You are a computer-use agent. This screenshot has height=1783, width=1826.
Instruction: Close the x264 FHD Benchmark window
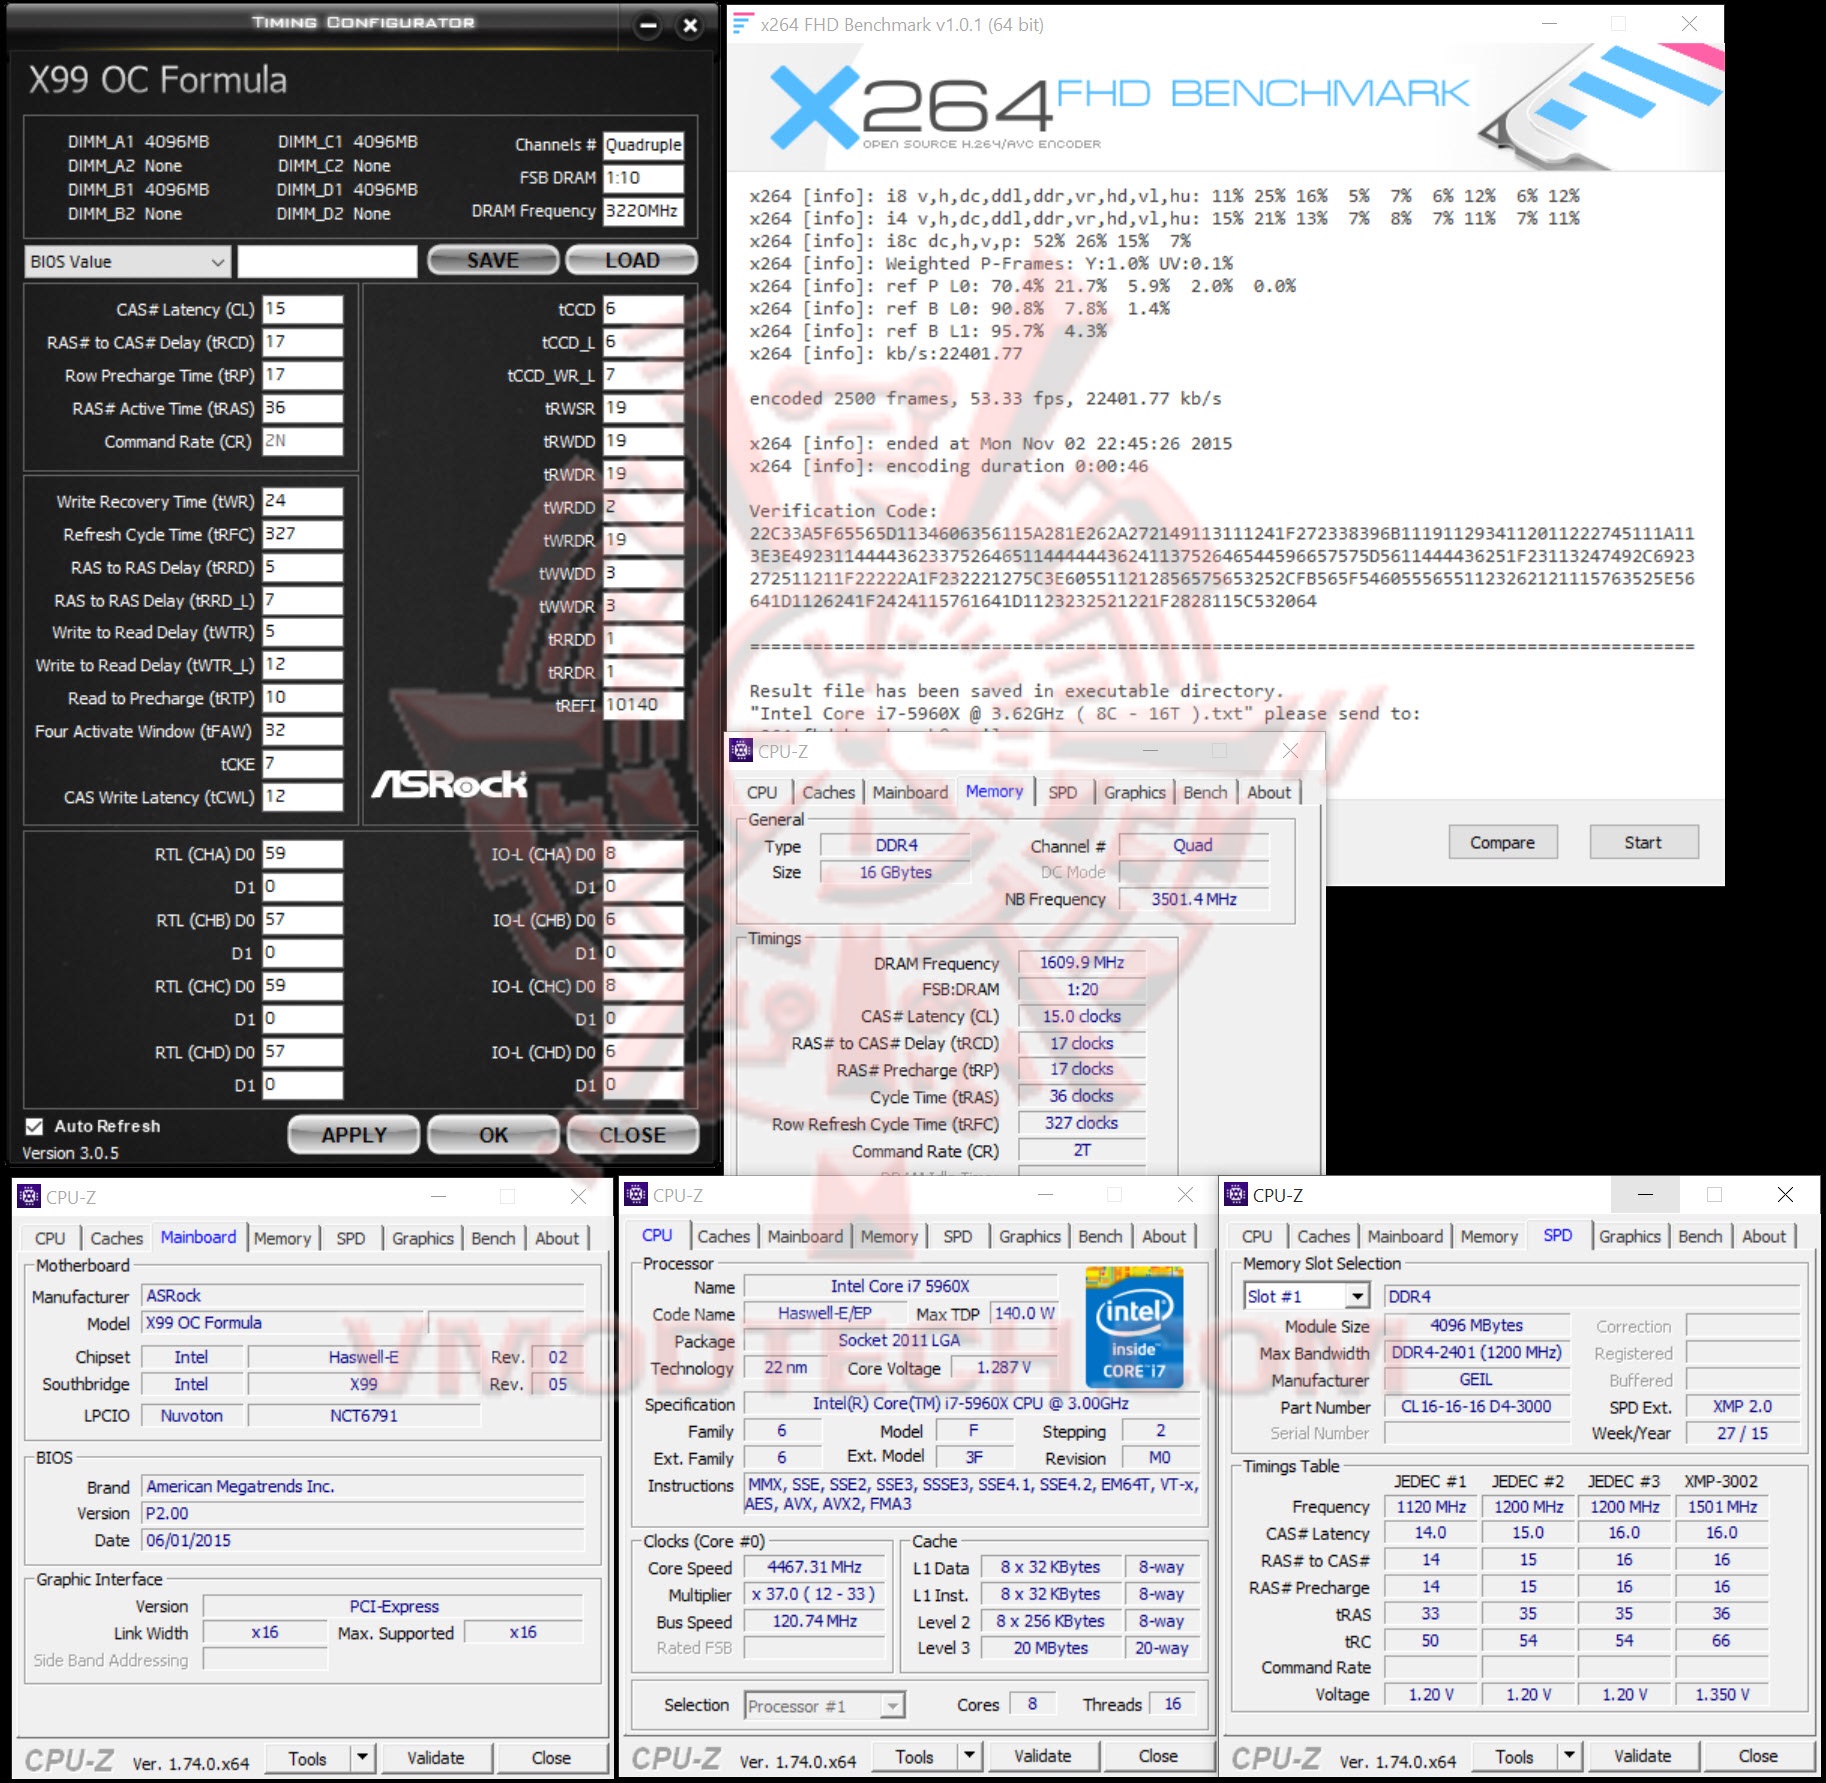point(1689,24)
